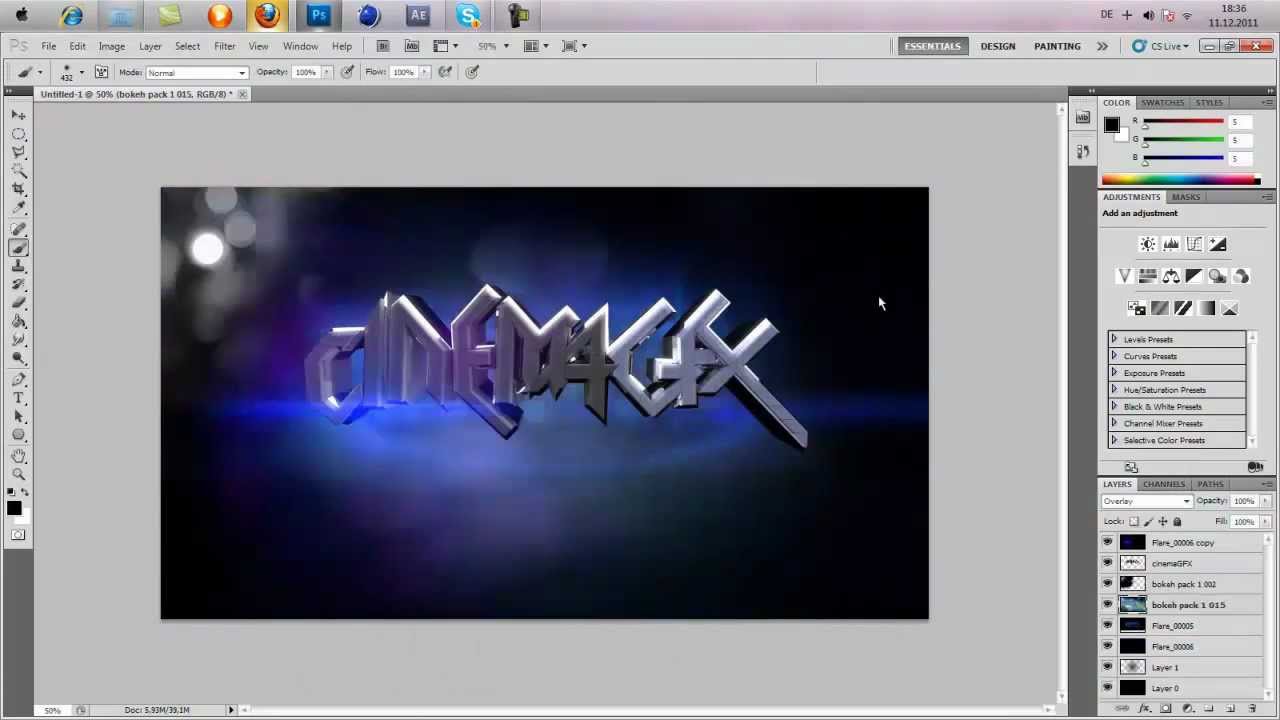Select the Paint Bucket tool
1280x720 pixels.
pos(19,323)
